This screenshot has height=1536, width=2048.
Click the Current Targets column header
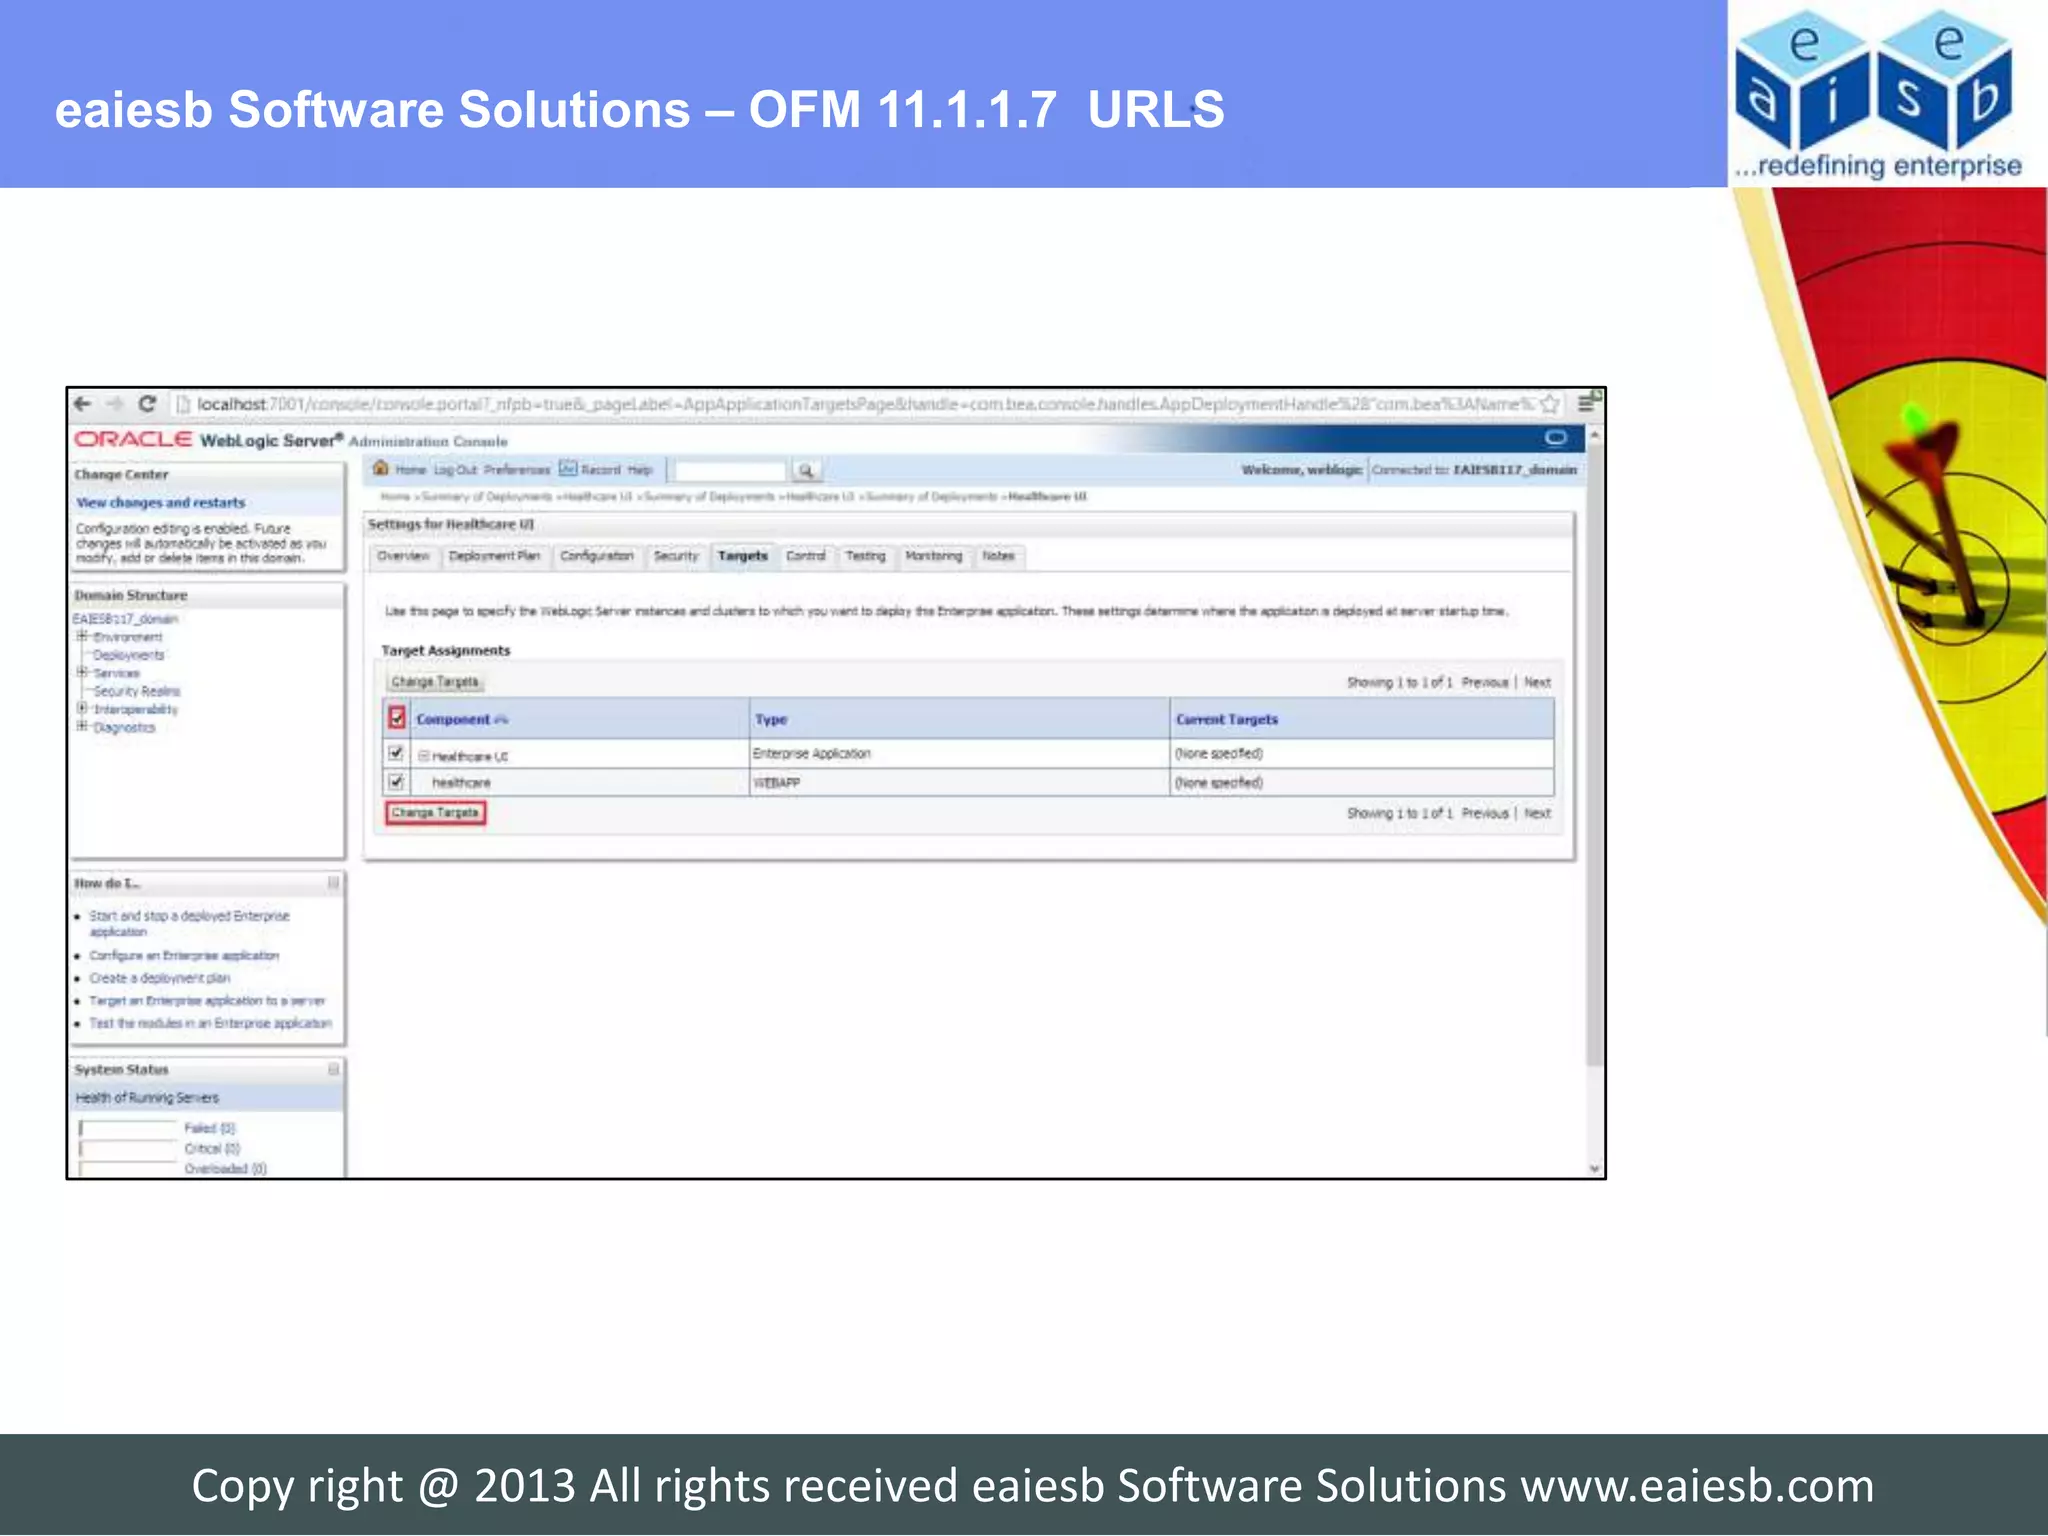1227,720
